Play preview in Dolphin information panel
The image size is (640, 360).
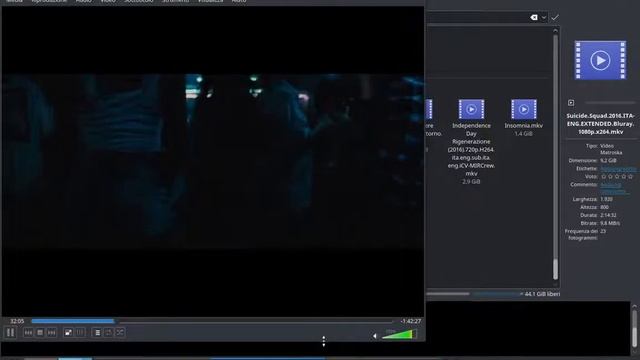571,103
